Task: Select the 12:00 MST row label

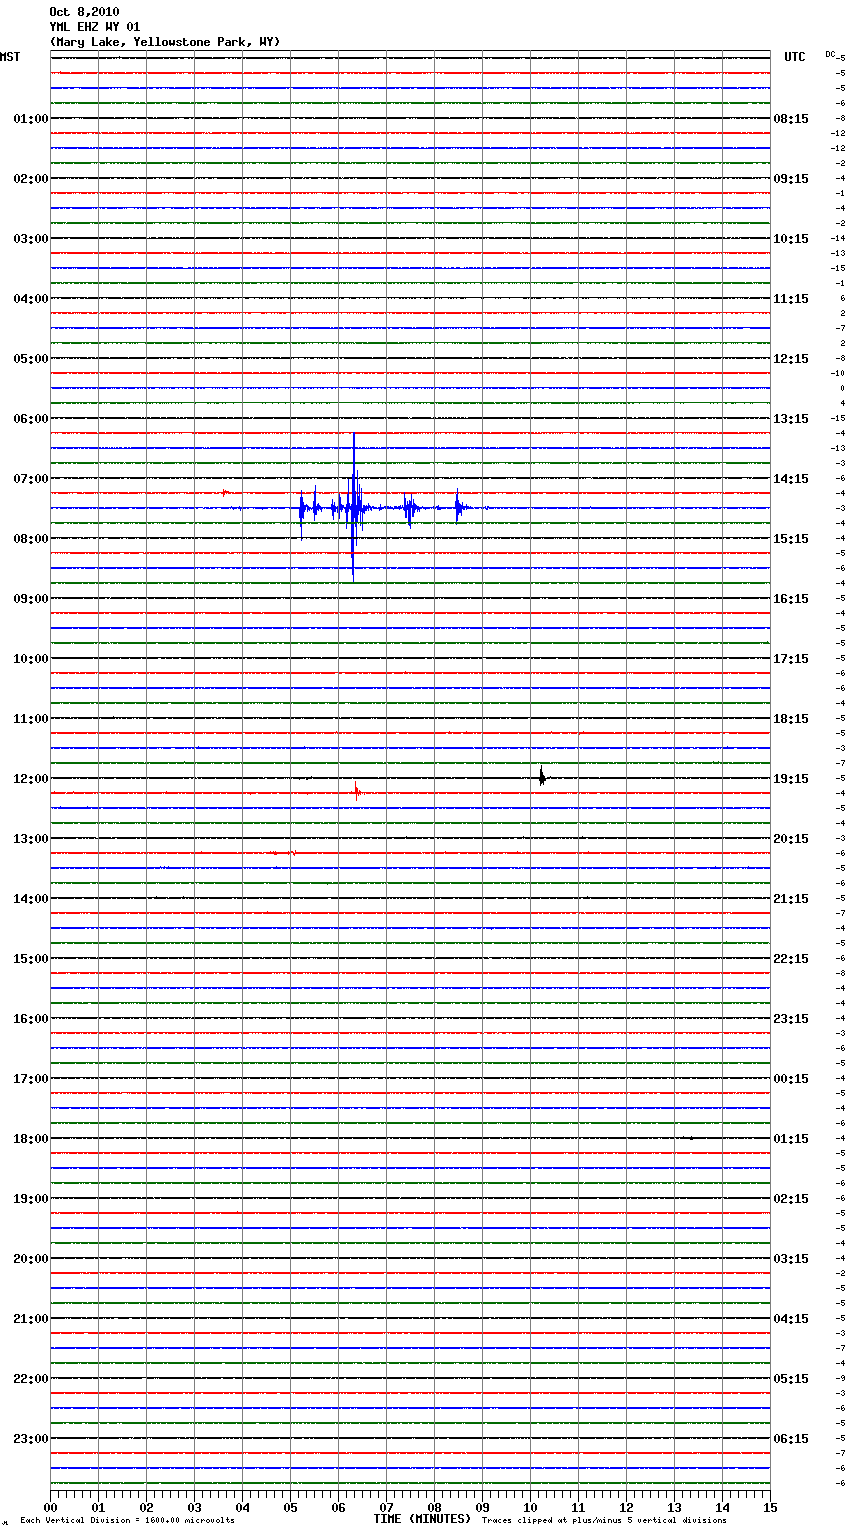Action: (31, 779)
